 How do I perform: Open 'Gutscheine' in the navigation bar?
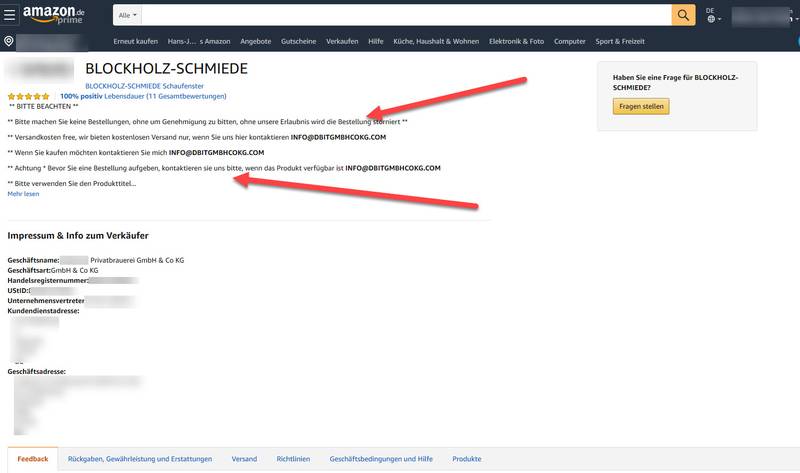pos(298,41)
